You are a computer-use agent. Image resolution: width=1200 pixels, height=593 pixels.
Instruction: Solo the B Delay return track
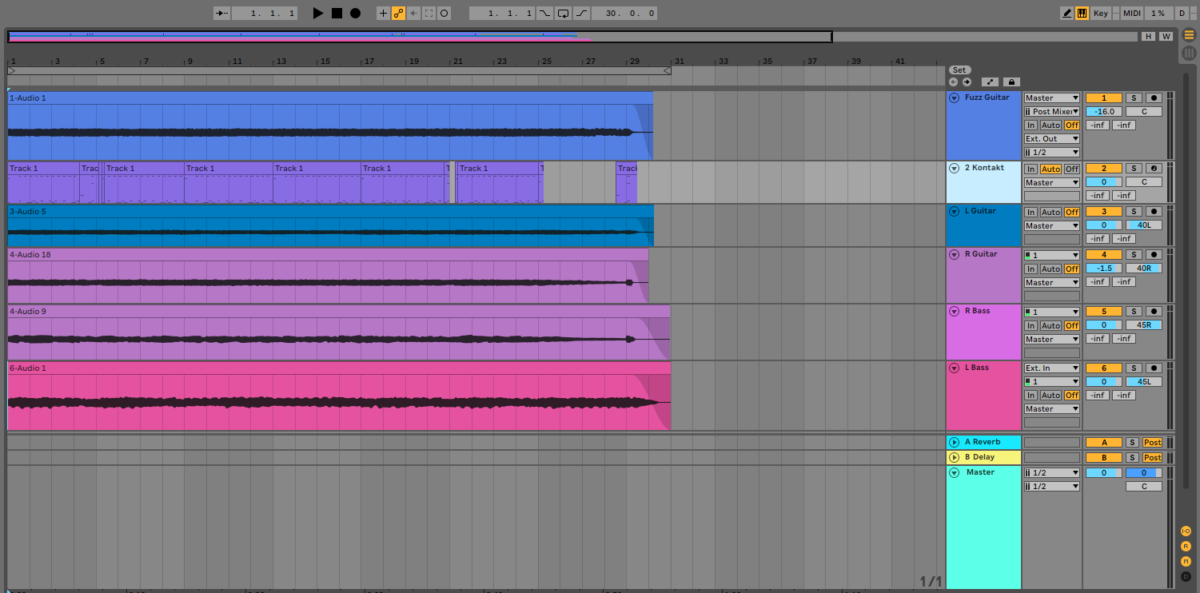[x=1132, y=457]
